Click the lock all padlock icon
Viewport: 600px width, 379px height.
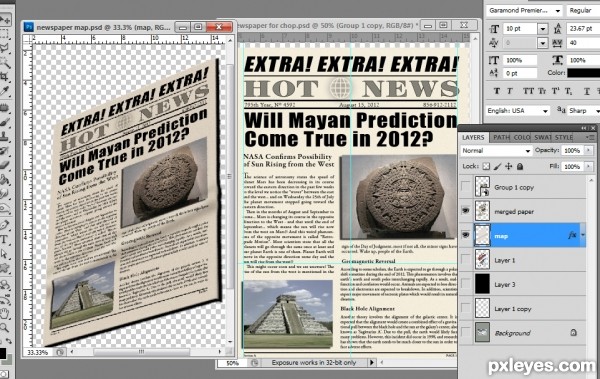pos(520,167)
